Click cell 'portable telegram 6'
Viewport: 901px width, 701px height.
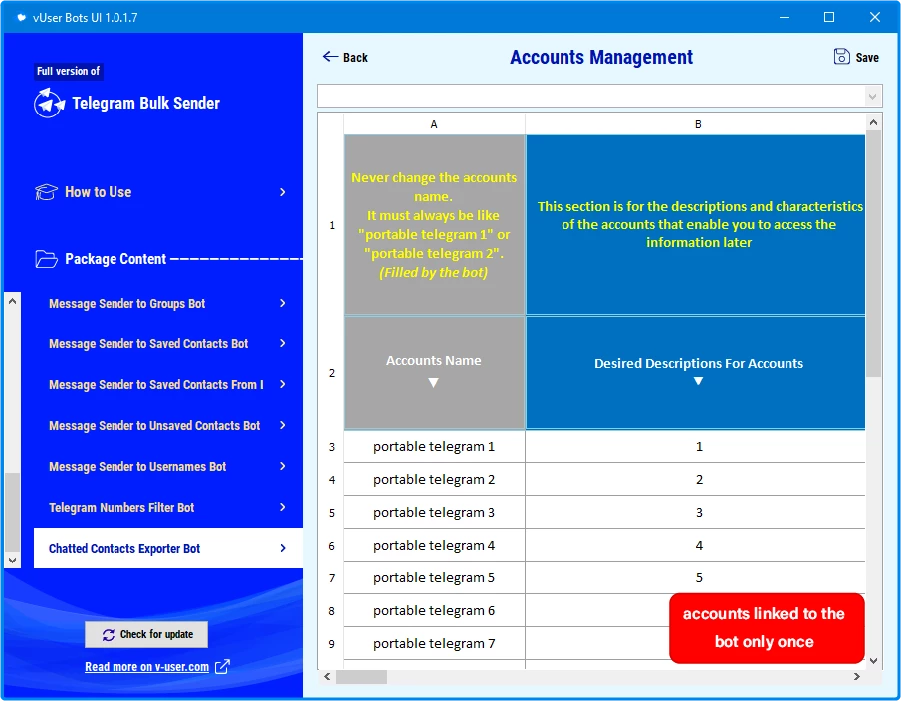434,610
